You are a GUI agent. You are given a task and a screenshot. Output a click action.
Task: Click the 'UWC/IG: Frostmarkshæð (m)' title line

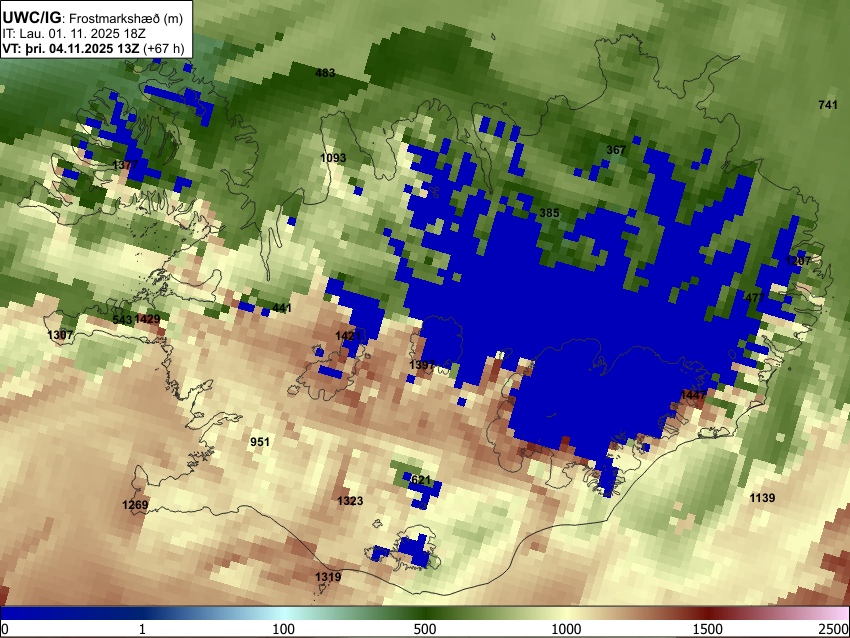coord(93,18)
